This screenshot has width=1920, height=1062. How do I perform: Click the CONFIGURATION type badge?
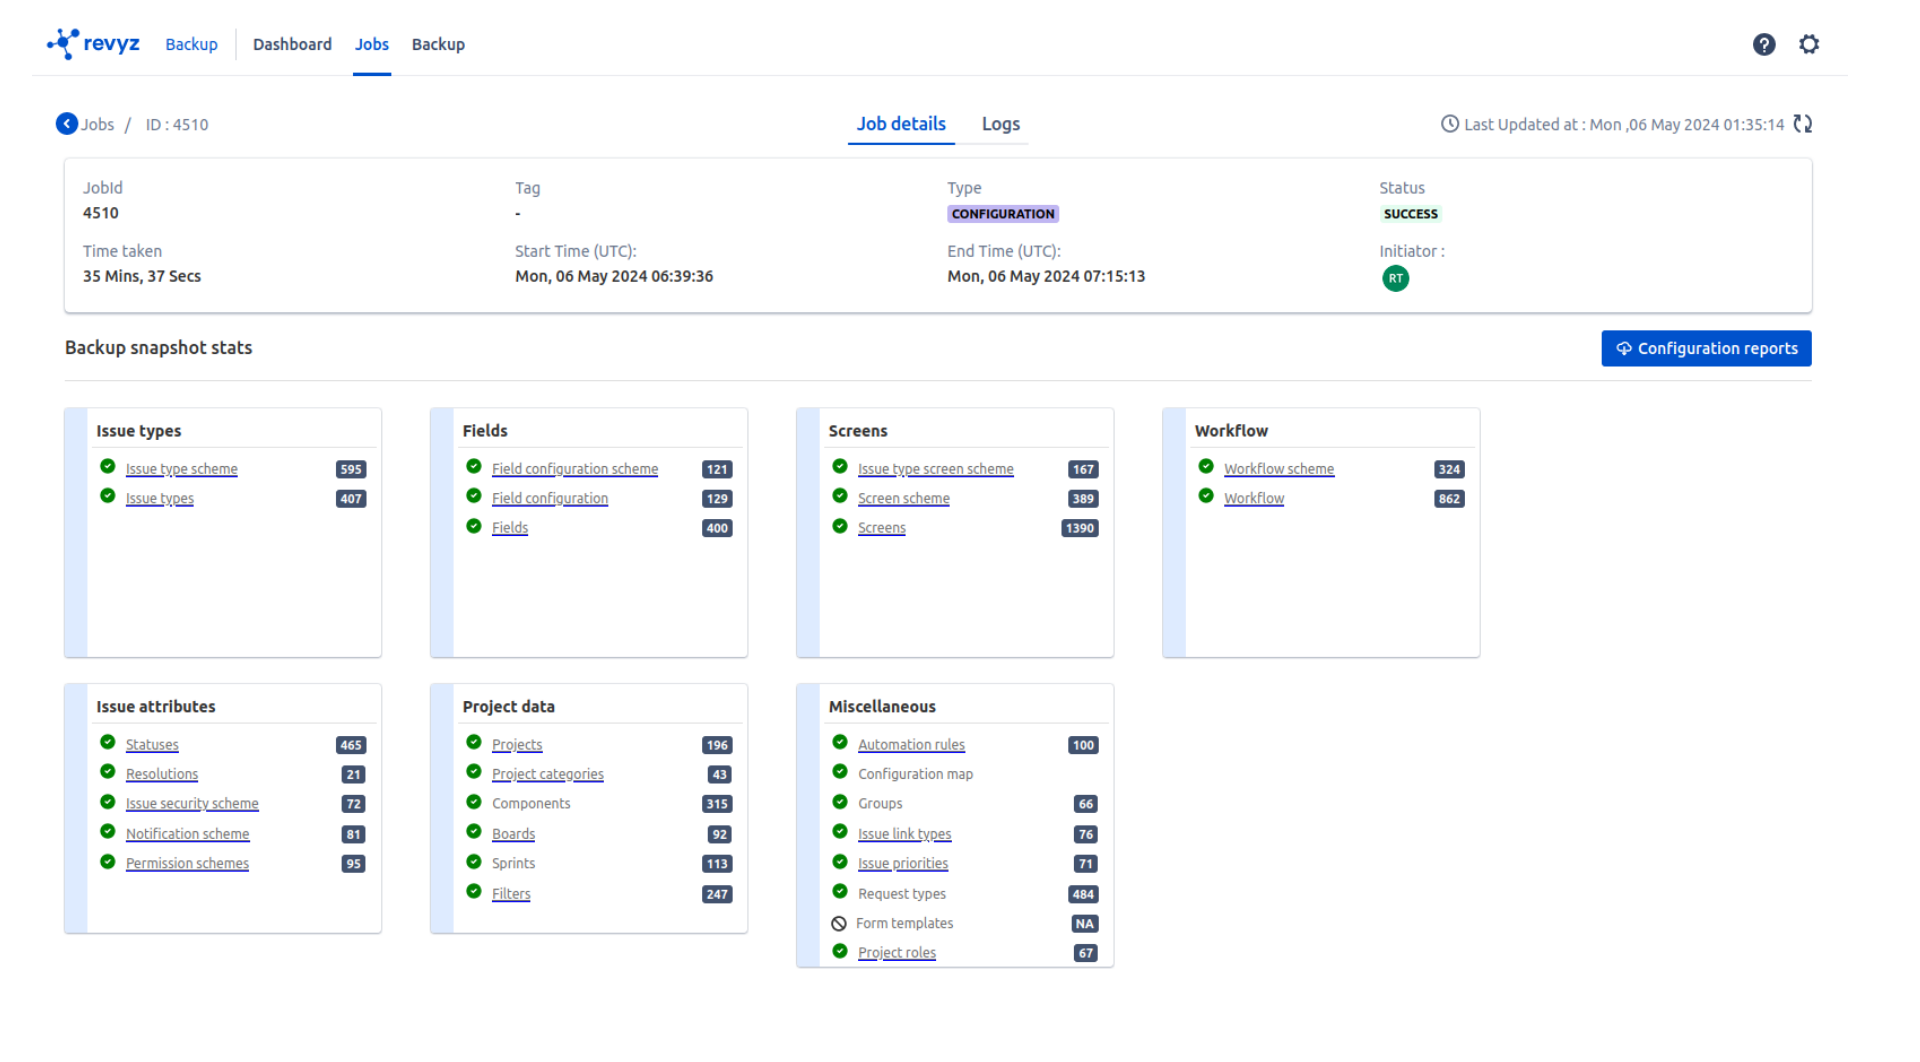pos(1003,214)
